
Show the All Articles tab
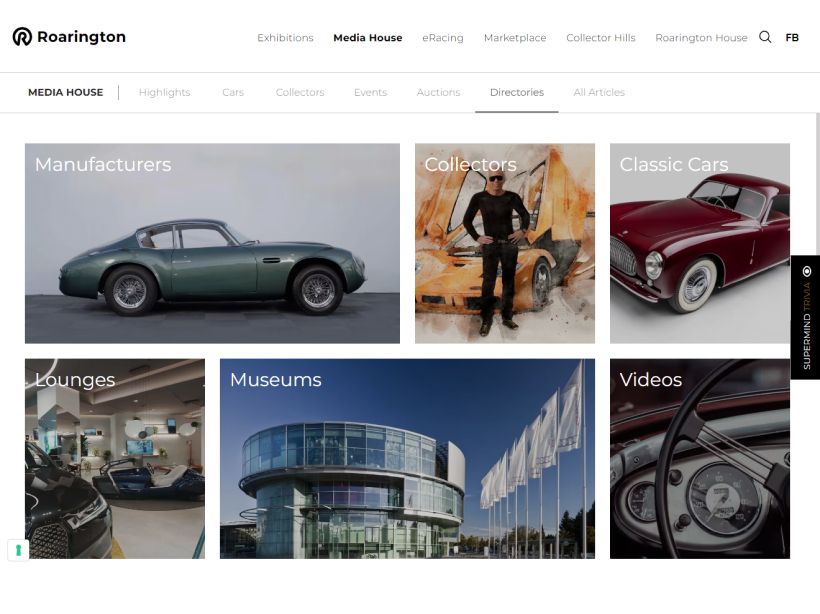coord(599,92)
